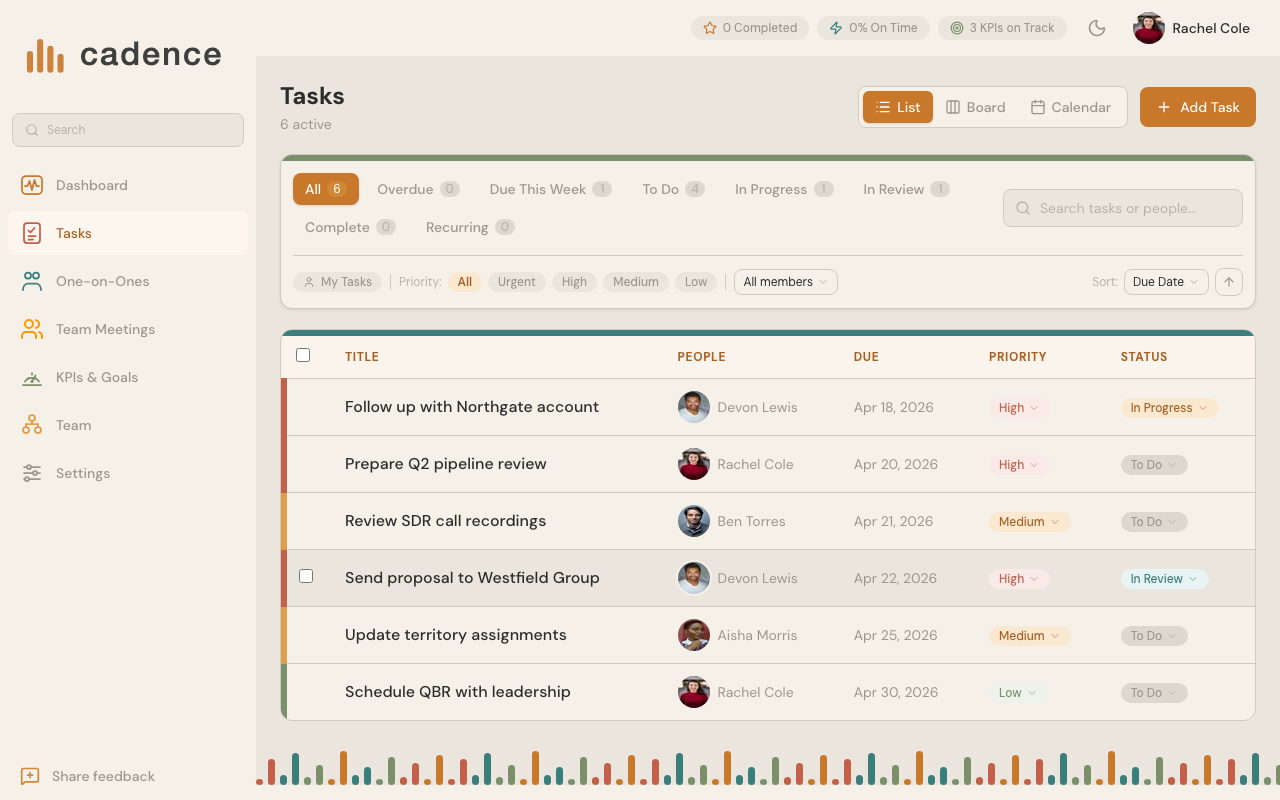This screenshot has height=800, width=1280.
Task: Click the Add Task button
Action: pyautogui.click(x=1197, y=107)
